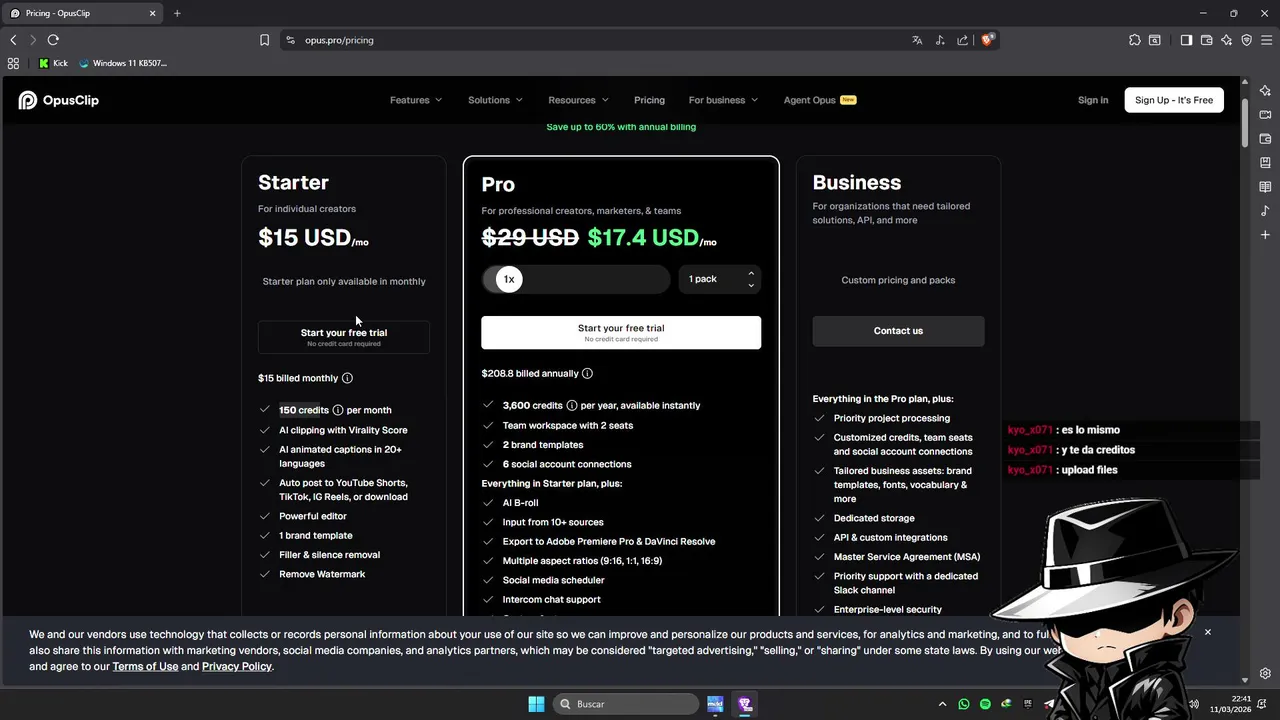Click the music note icon in address bar

[x=940, y=40]
